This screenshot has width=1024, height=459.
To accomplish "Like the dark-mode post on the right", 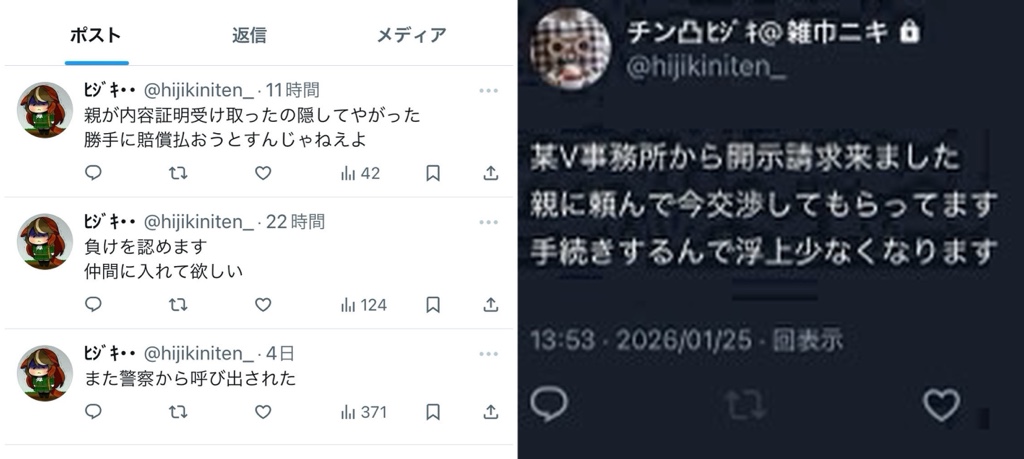I will pyautogui.click(x=941, y=404).
